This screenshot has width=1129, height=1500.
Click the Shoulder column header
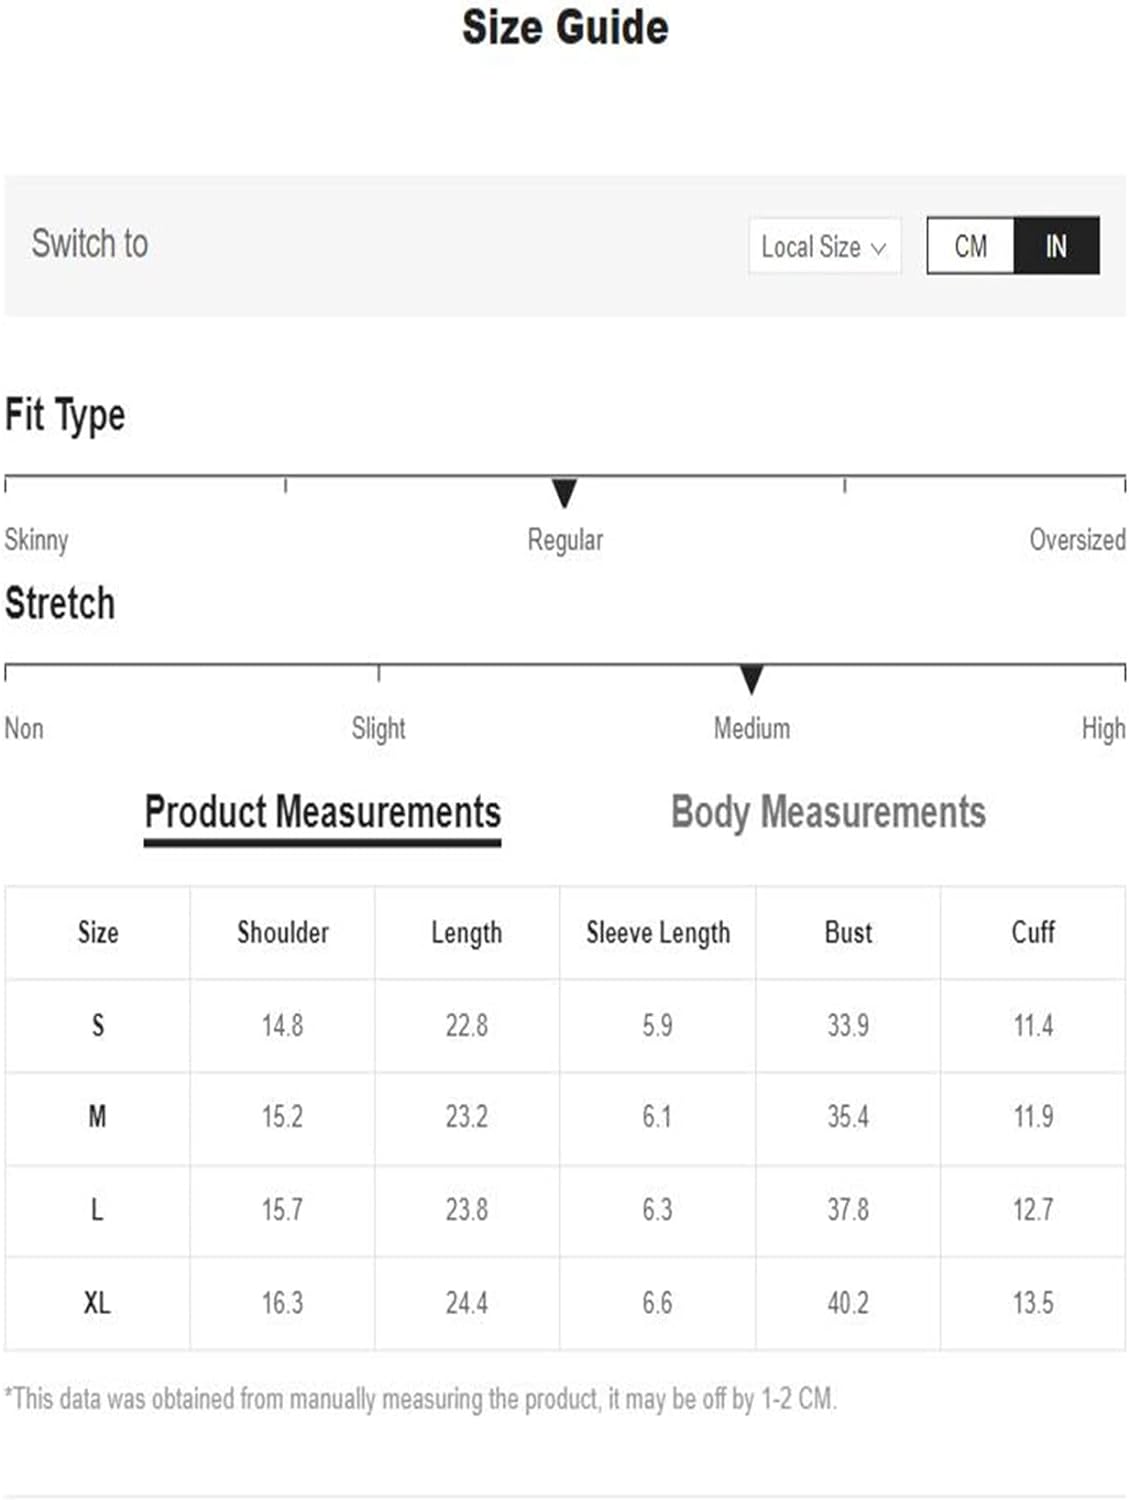[x=283, y=932]
